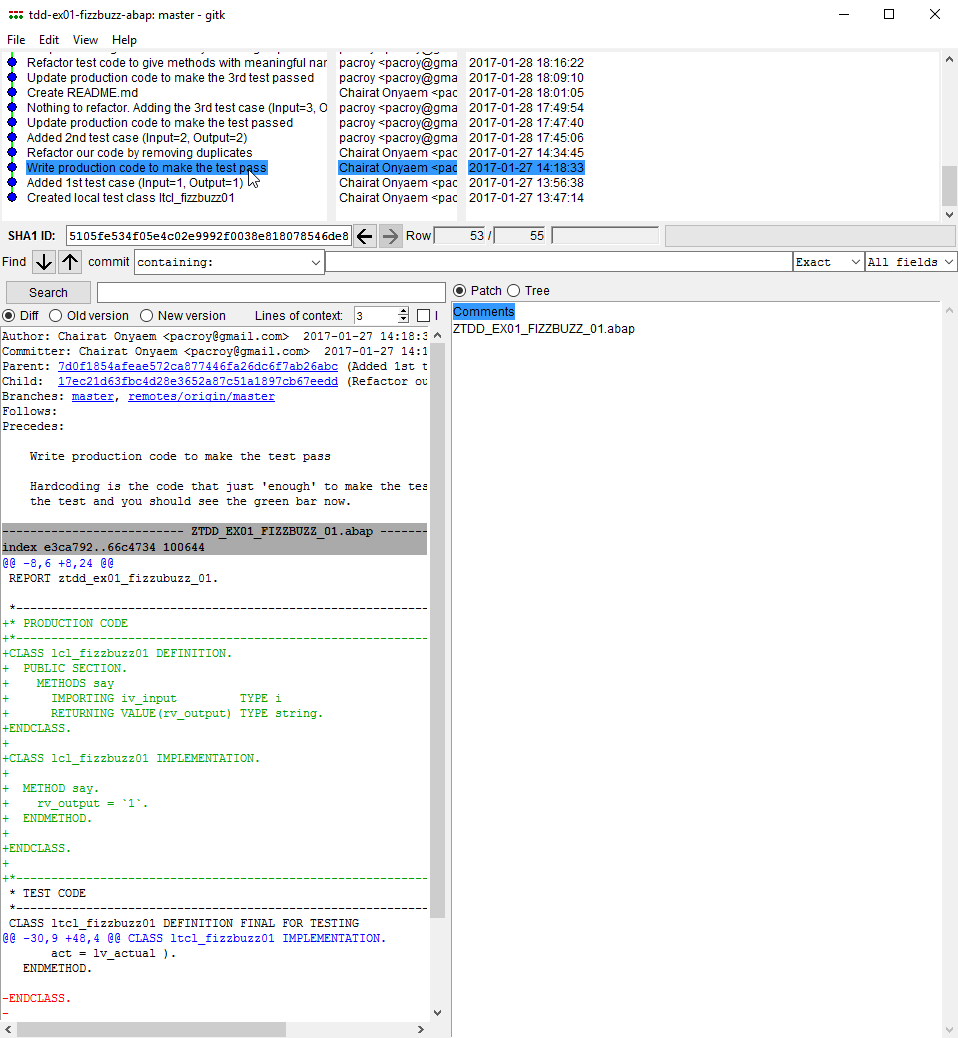Select the commit node dot for Create README.md
958x1038 pixels.
click(10, 92)
